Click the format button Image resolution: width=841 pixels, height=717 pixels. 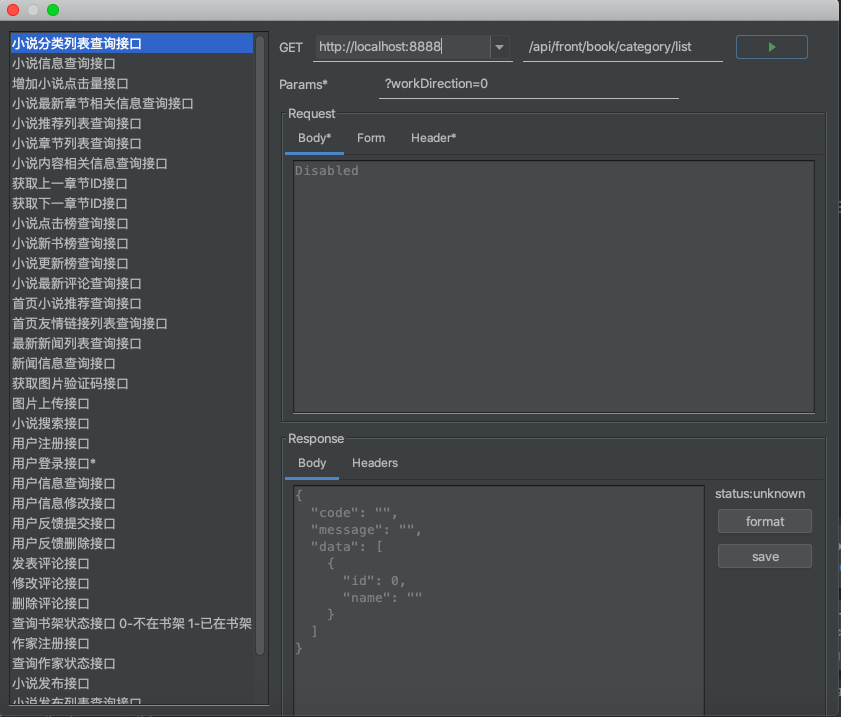(765, 521)
